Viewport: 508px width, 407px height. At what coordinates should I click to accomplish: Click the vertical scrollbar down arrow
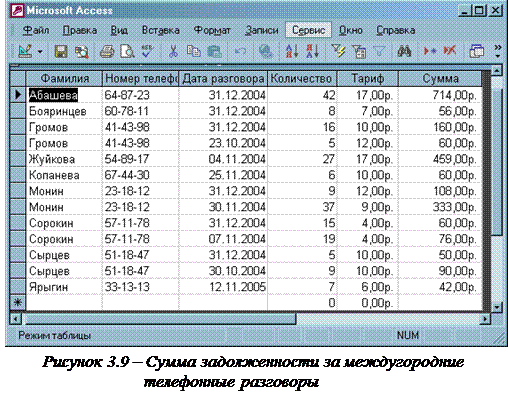click(497, 307)
